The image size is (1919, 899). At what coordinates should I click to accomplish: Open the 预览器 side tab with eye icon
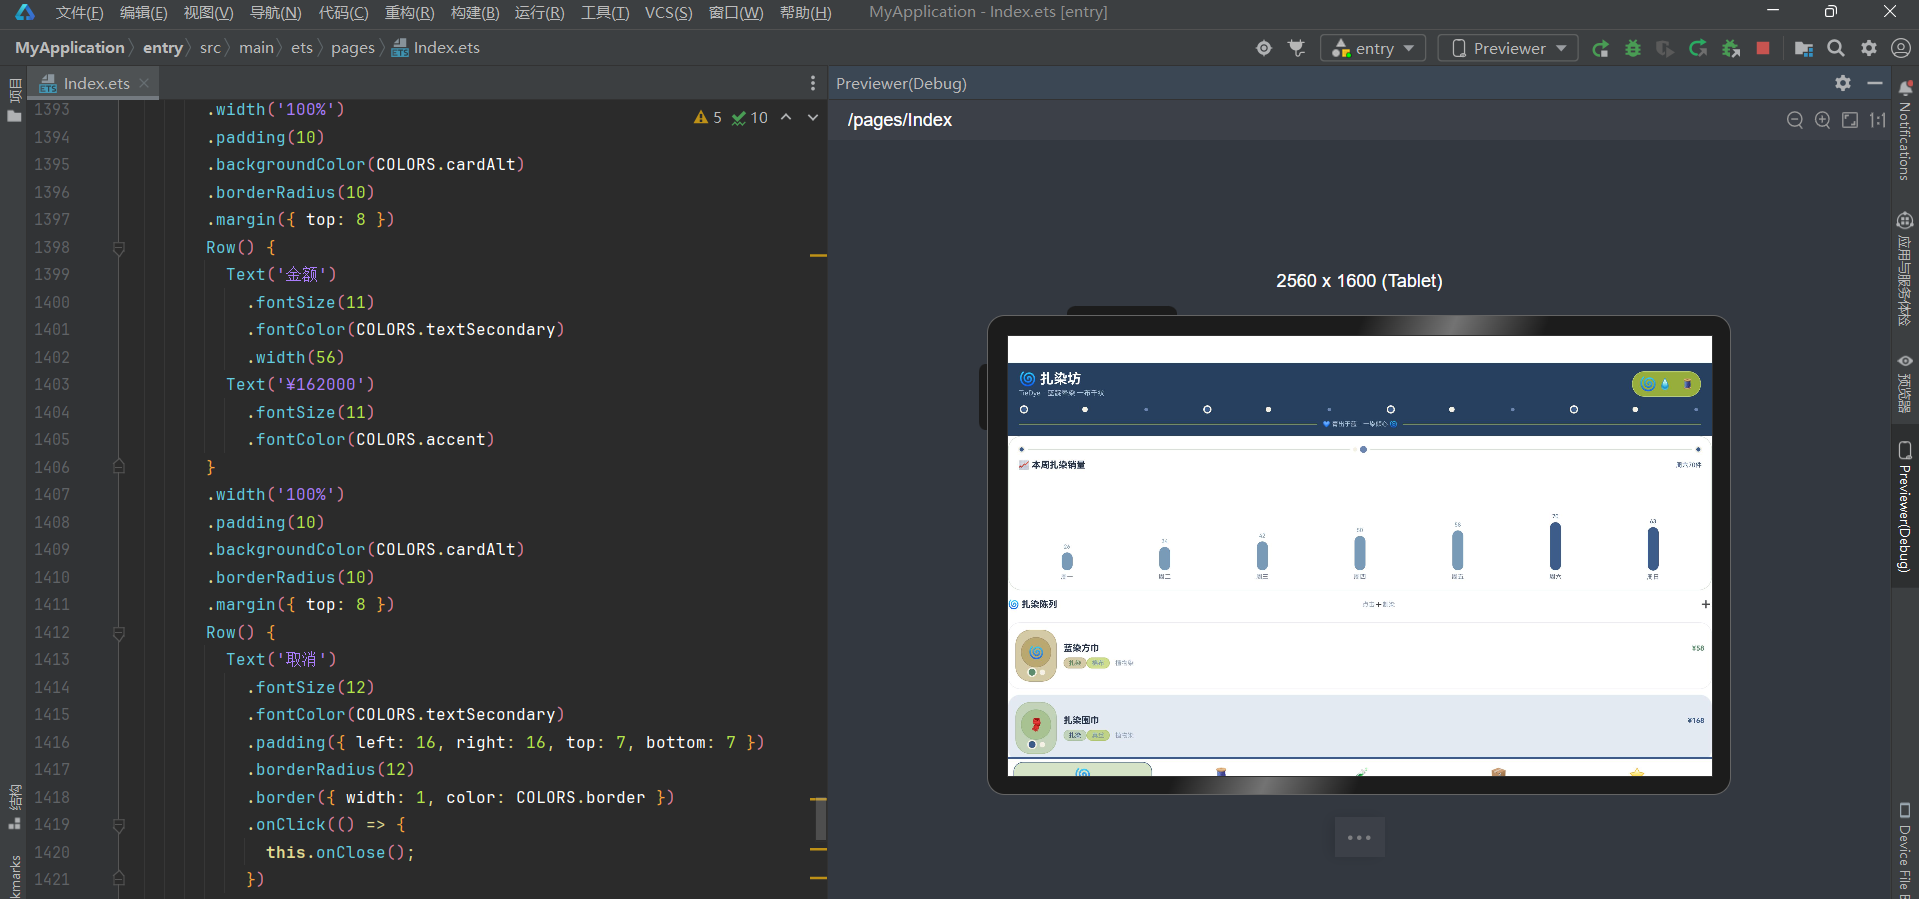tap(1905, 384)
